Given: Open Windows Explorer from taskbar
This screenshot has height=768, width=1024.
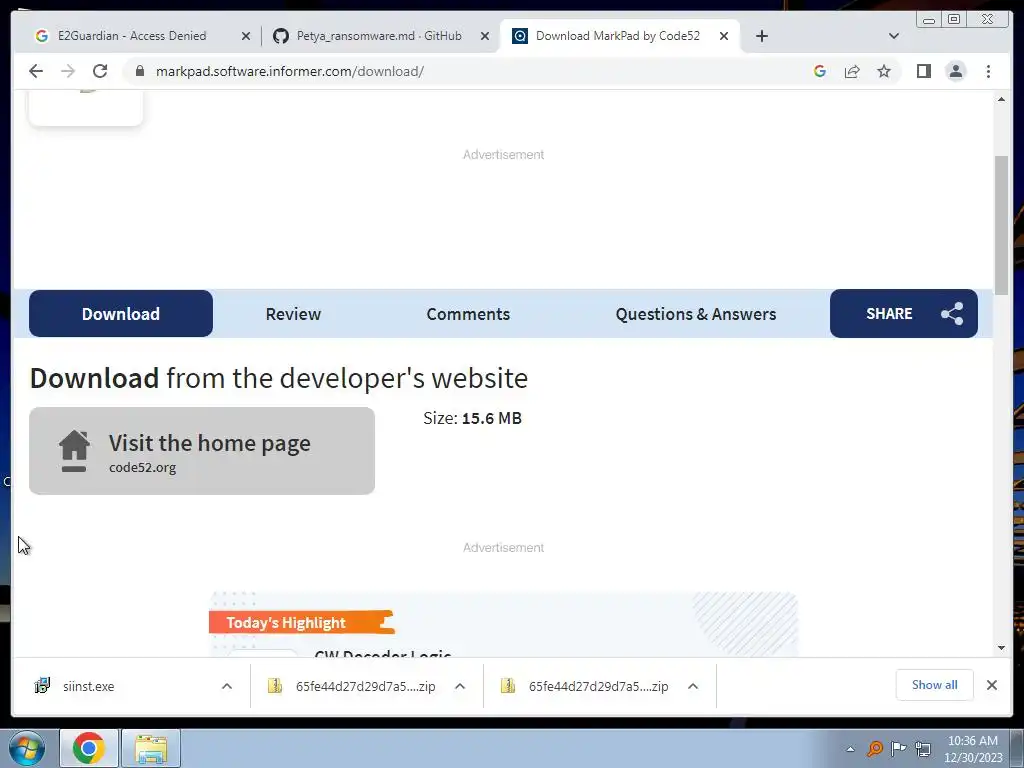Looking at the screenshot, I should pos(151,748).
